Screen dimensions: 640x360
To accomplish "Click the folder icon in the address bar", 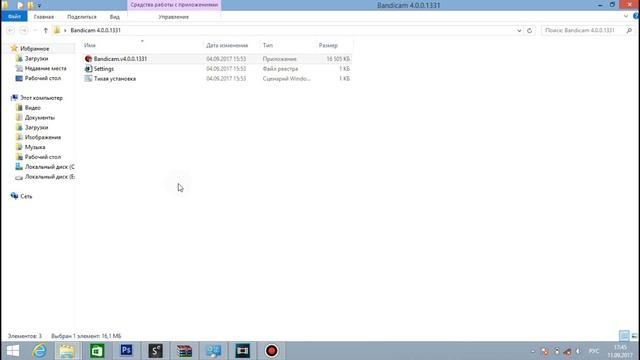I will pyautogui.click(x=57, y=30).
